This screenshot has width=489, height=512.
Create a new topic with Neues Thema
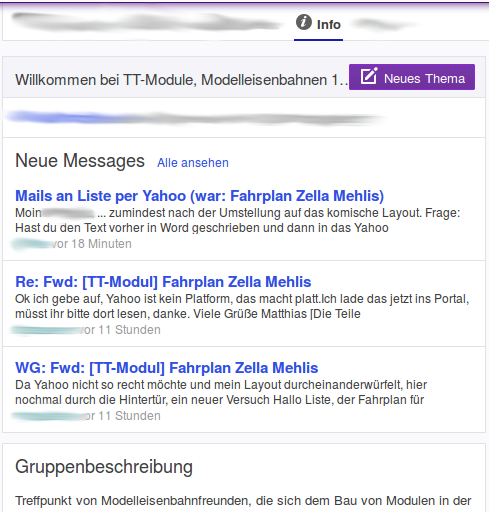click(x=412, y=77)
